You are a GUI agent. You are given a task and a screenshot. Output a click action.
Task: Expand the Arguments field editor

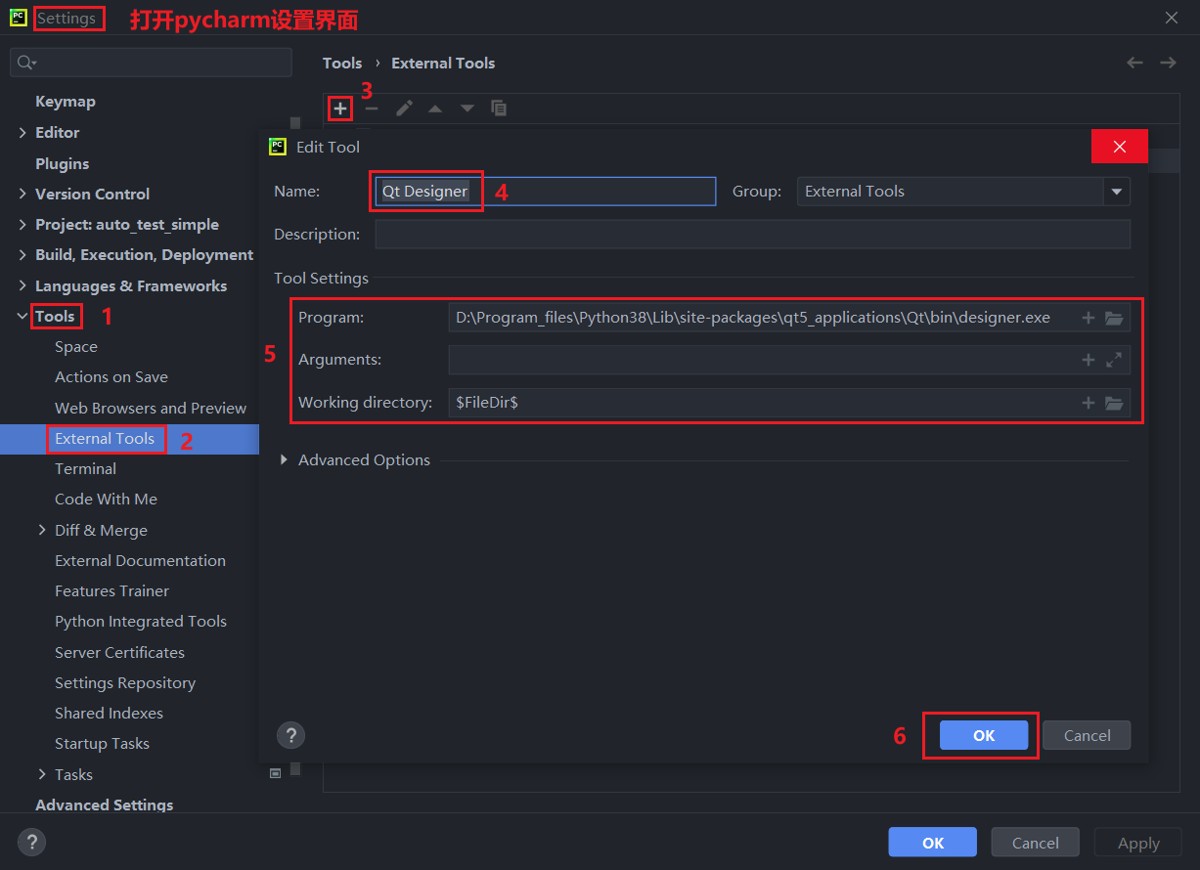[1114, 360]
